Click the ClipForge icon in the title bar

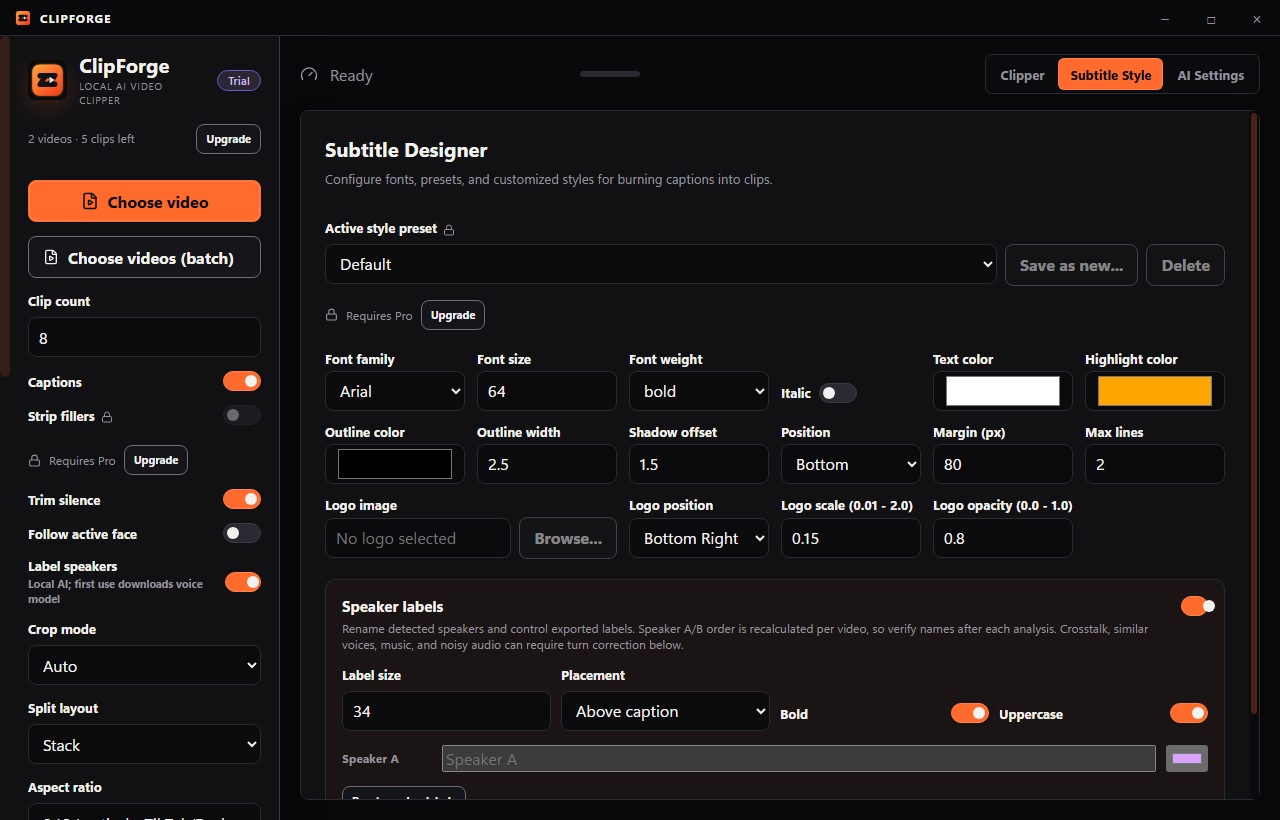click(x=23, y=18)
